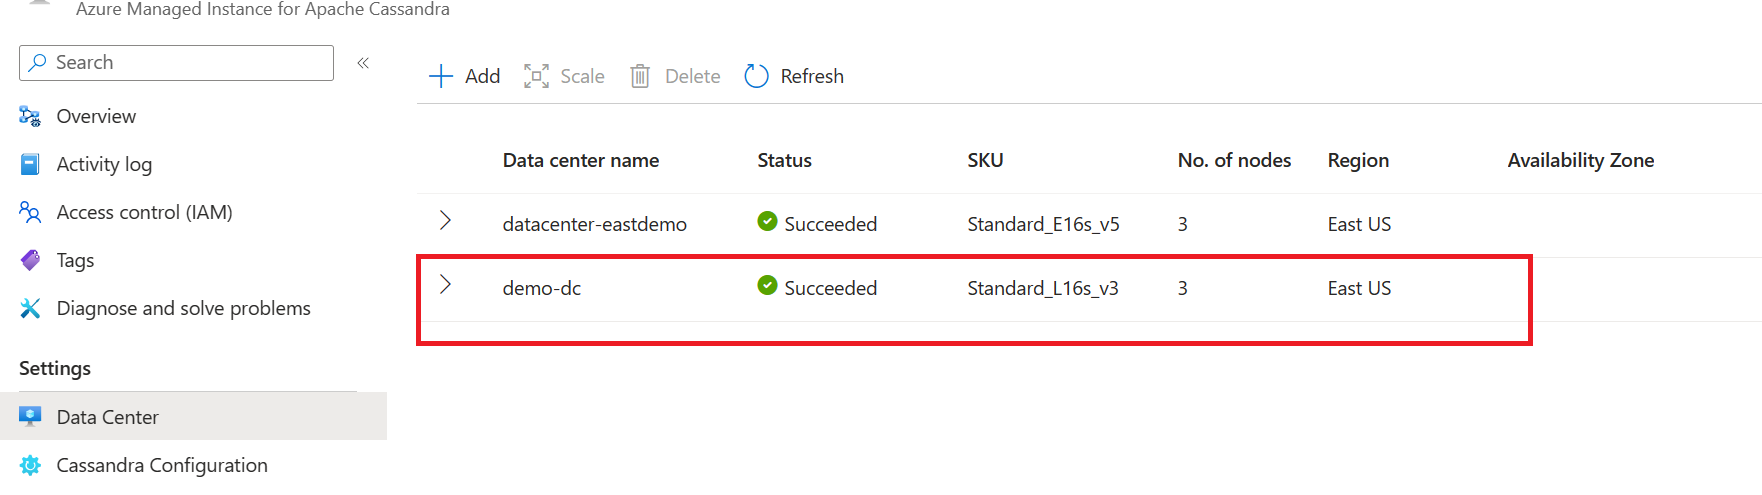Image resolution: width=1762 pixels, height=495 pixels.
Task: Click the Cassandra Configuration gear icon
Action: 30,465
